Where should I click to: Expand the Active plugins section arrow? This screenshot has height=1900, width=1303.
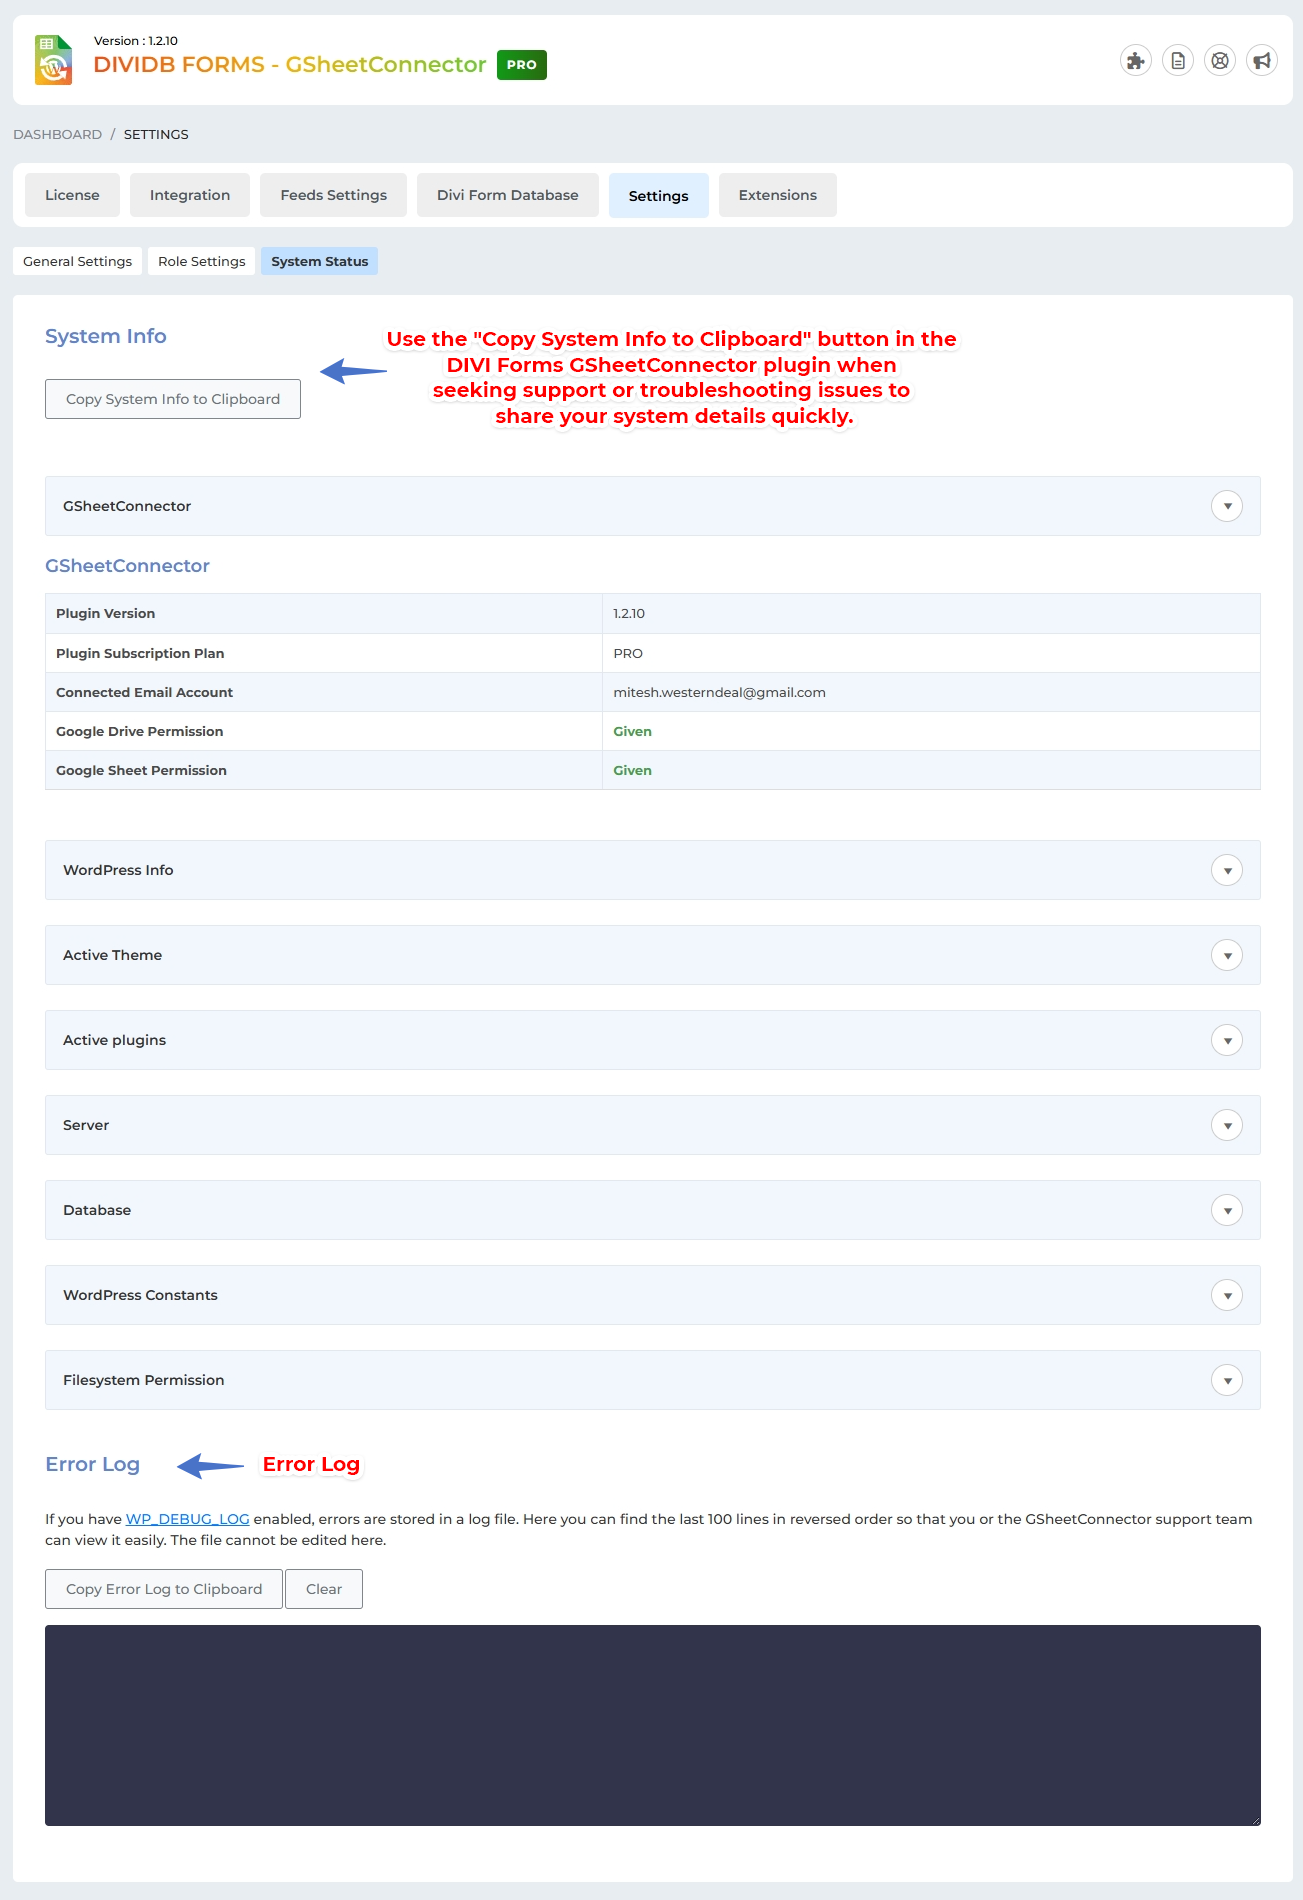click(1227, 1040)
